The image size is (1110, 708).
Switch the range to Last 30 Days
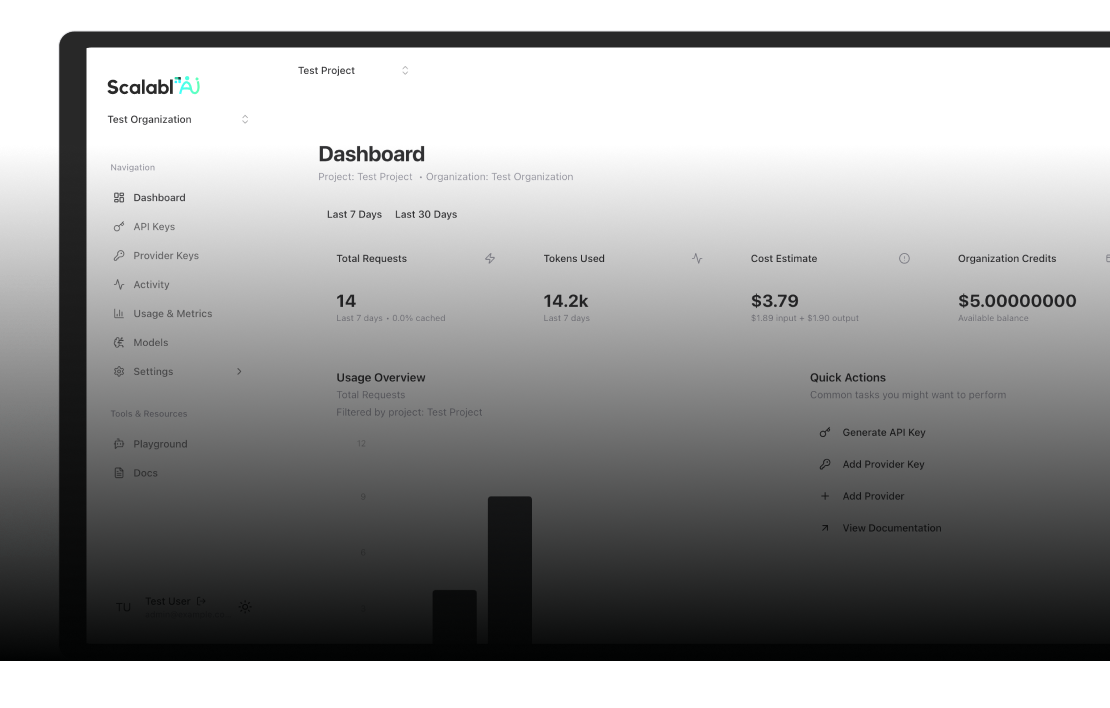click(426, 215)
